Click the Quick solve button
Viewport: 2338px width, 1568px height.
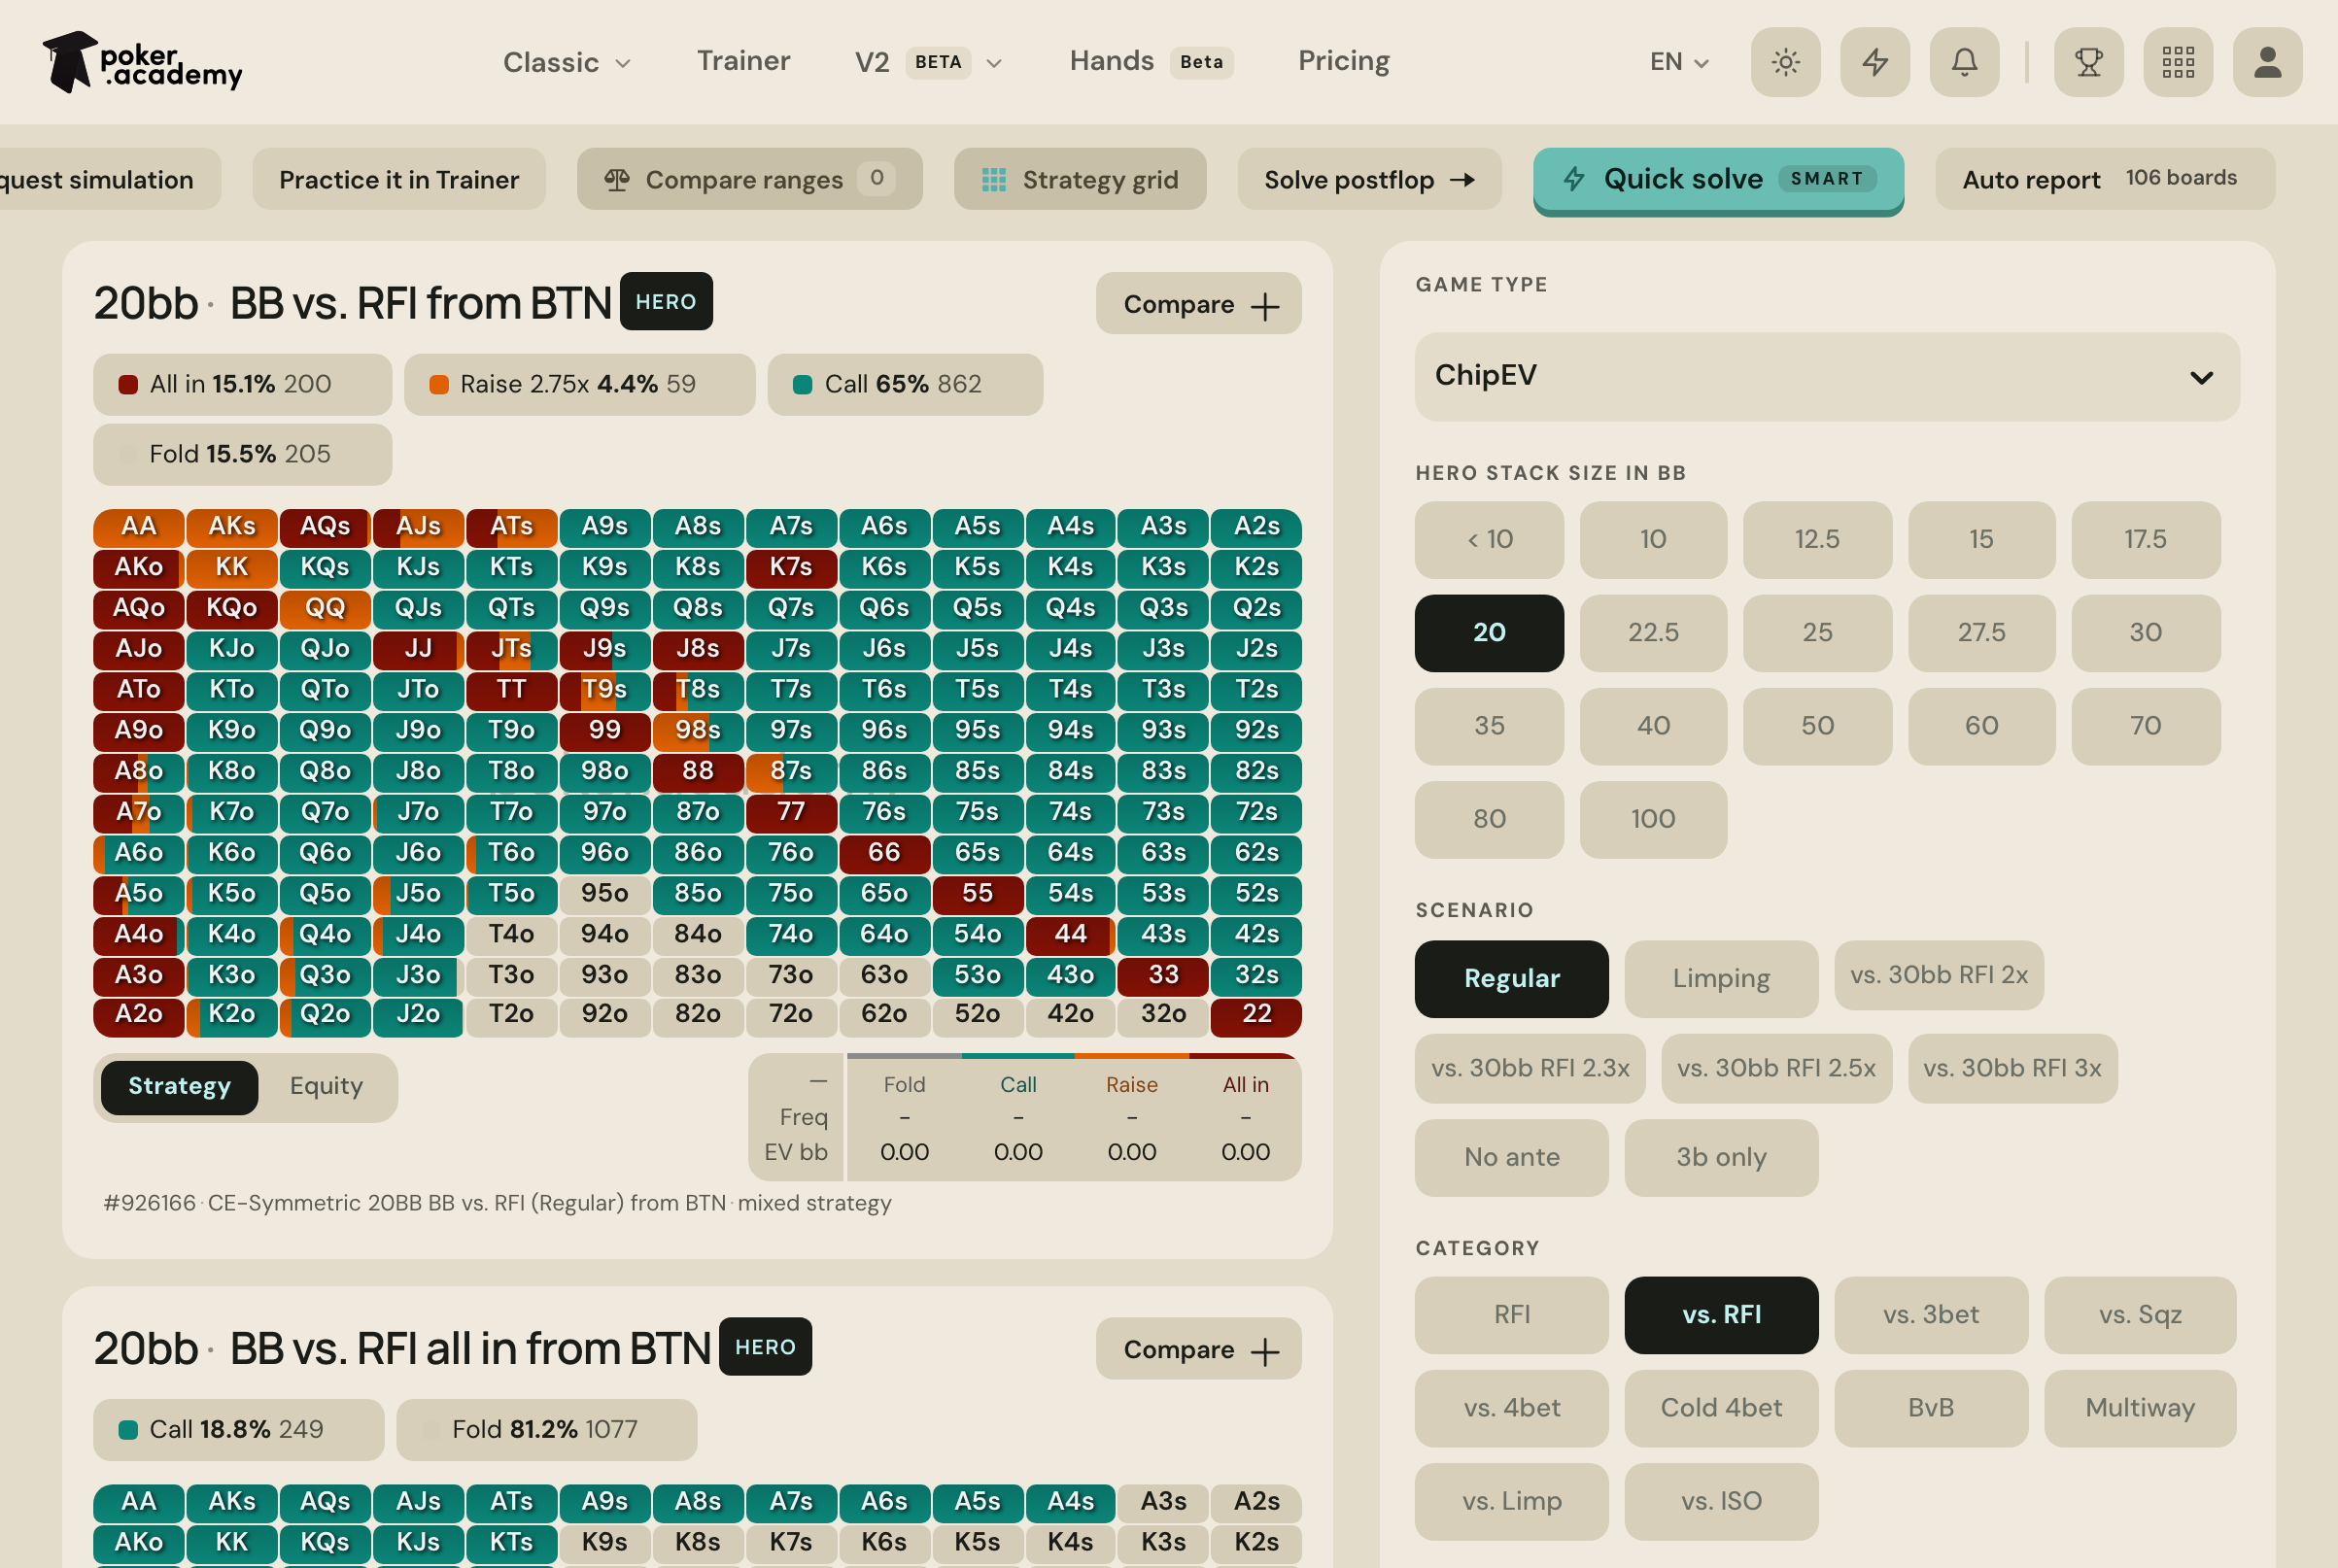(1717, 180)
